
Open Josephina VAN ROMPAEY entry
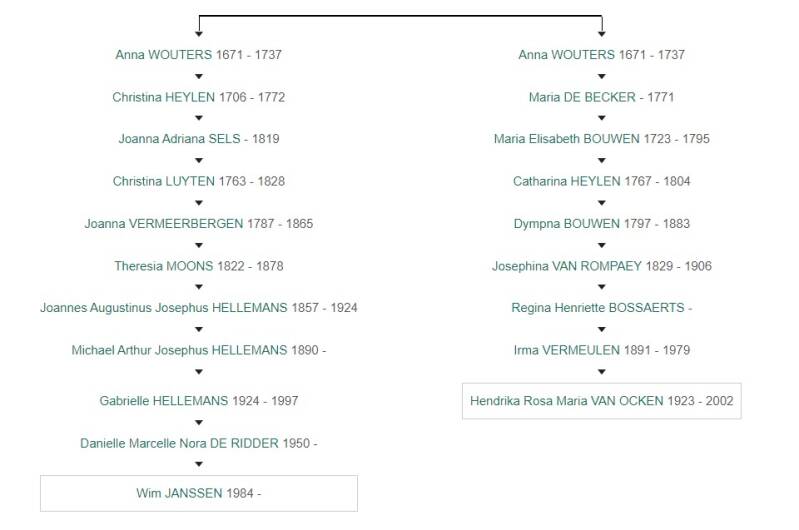(x=601, y=266)
